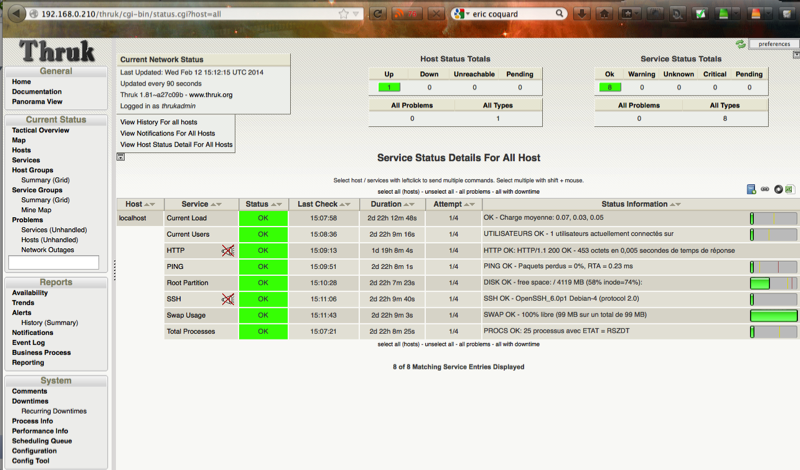The width and height of the screenshot is (800, 470).
Task: Click the Swap Usage performance bar
Action: [773, 315]
